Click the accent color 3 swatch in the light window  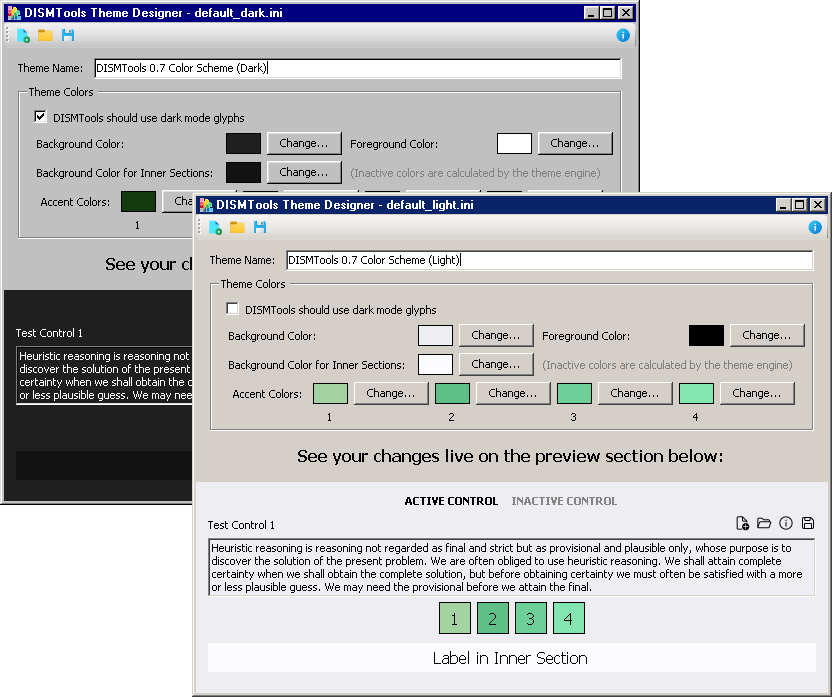pyautogui.click(x=575, y=394)
